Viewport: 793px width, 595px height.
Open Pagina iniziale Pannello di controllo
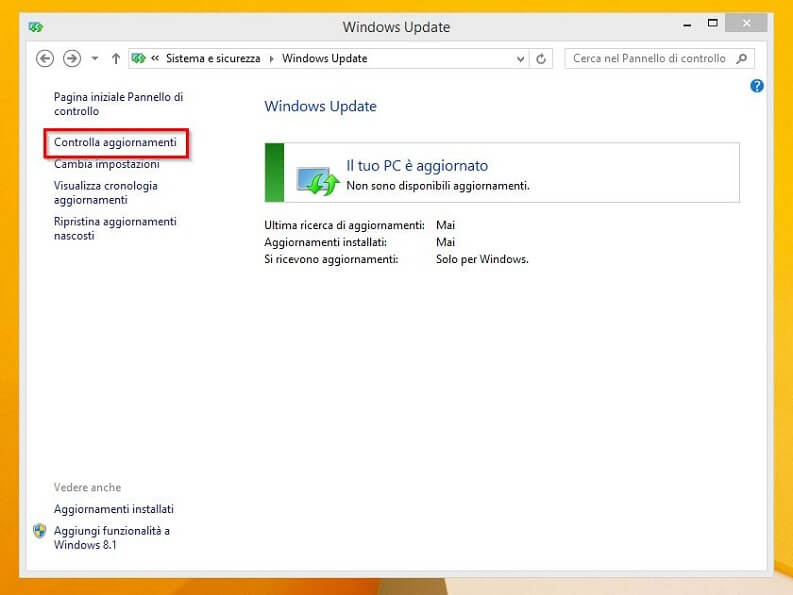pyautogui.click(x=118, y=104)
